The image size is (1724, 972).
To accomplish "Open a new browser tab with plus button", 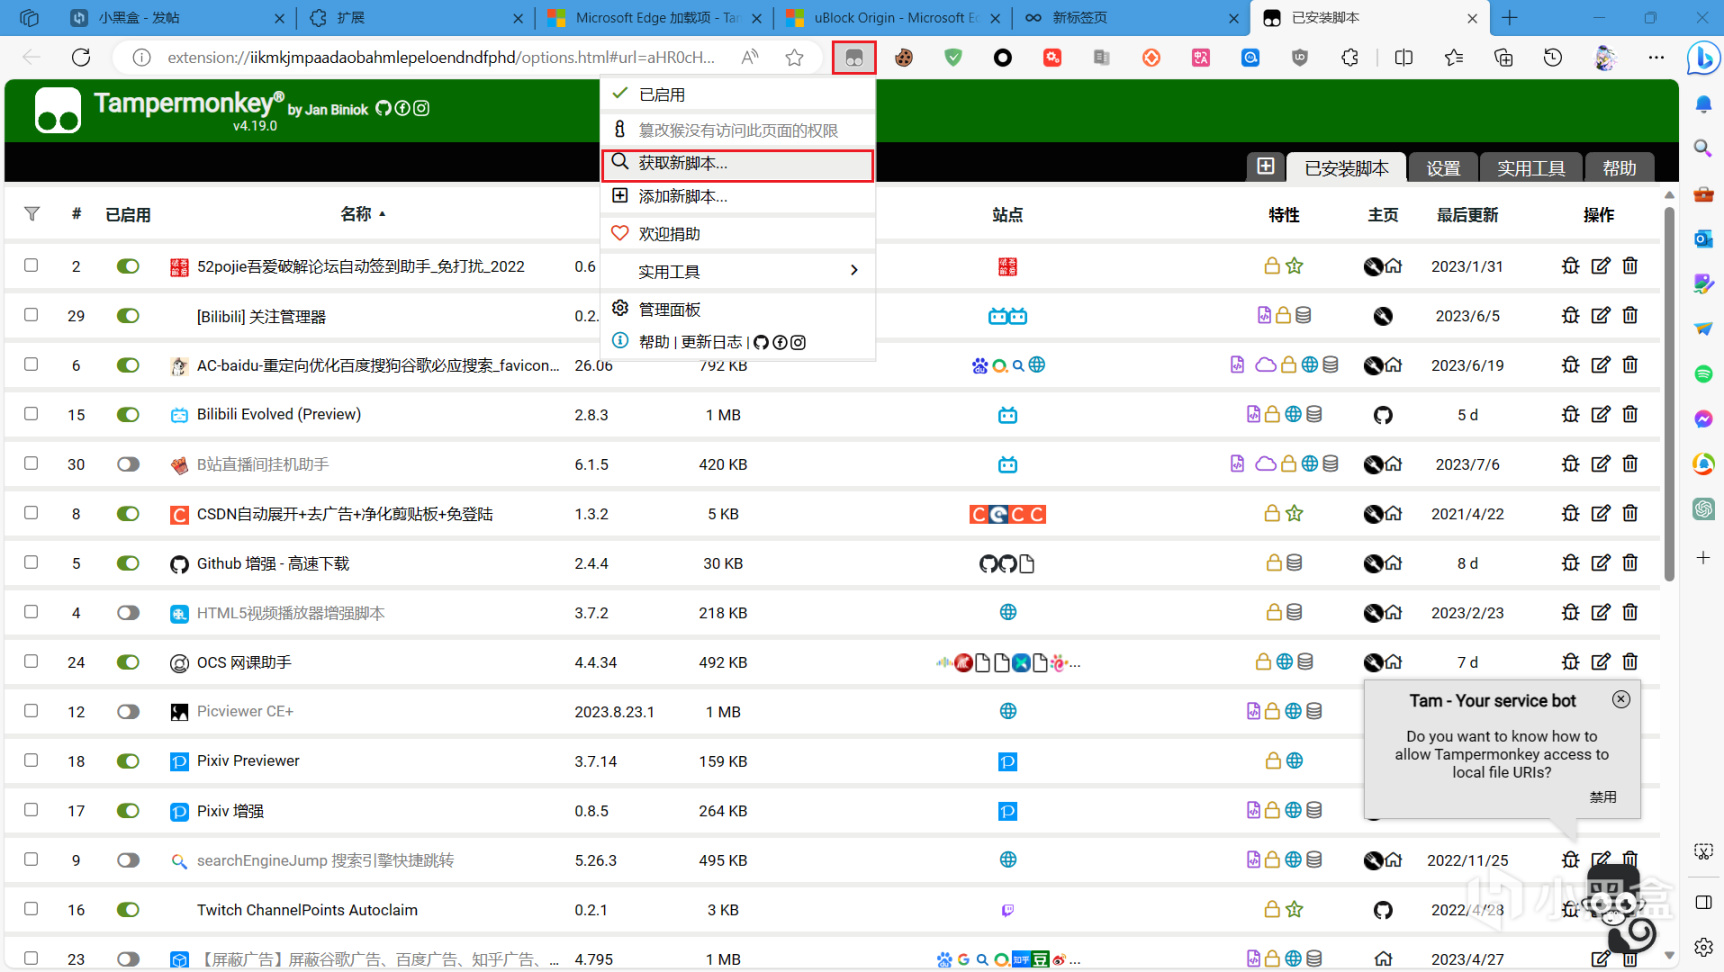I will pyautogui.click(x=1510, y=18).
